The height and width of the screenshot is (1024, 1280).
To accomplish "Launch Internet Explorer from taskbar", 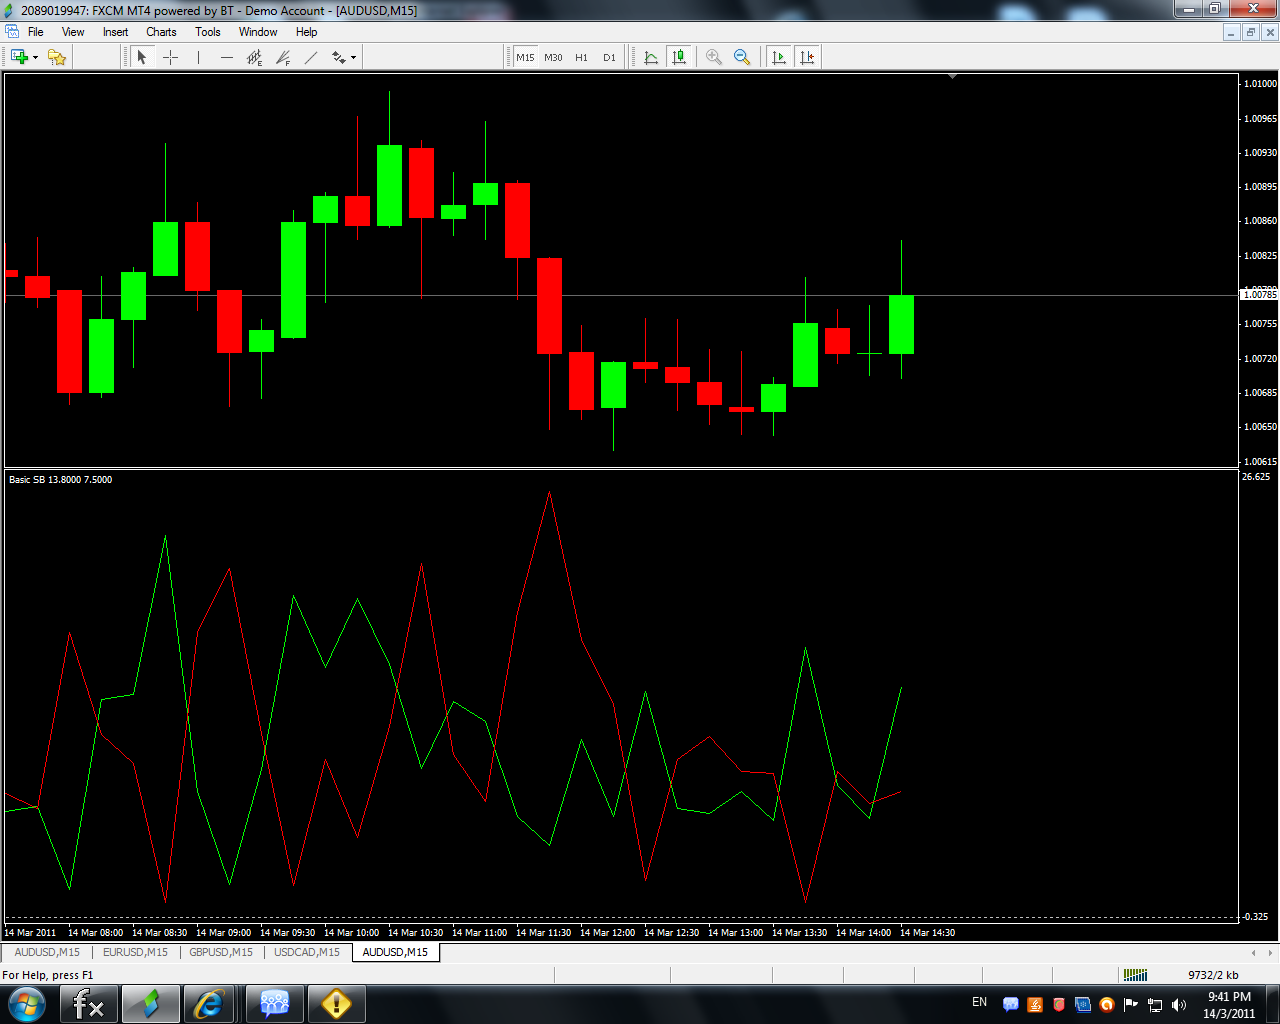I will (209, 1004).
